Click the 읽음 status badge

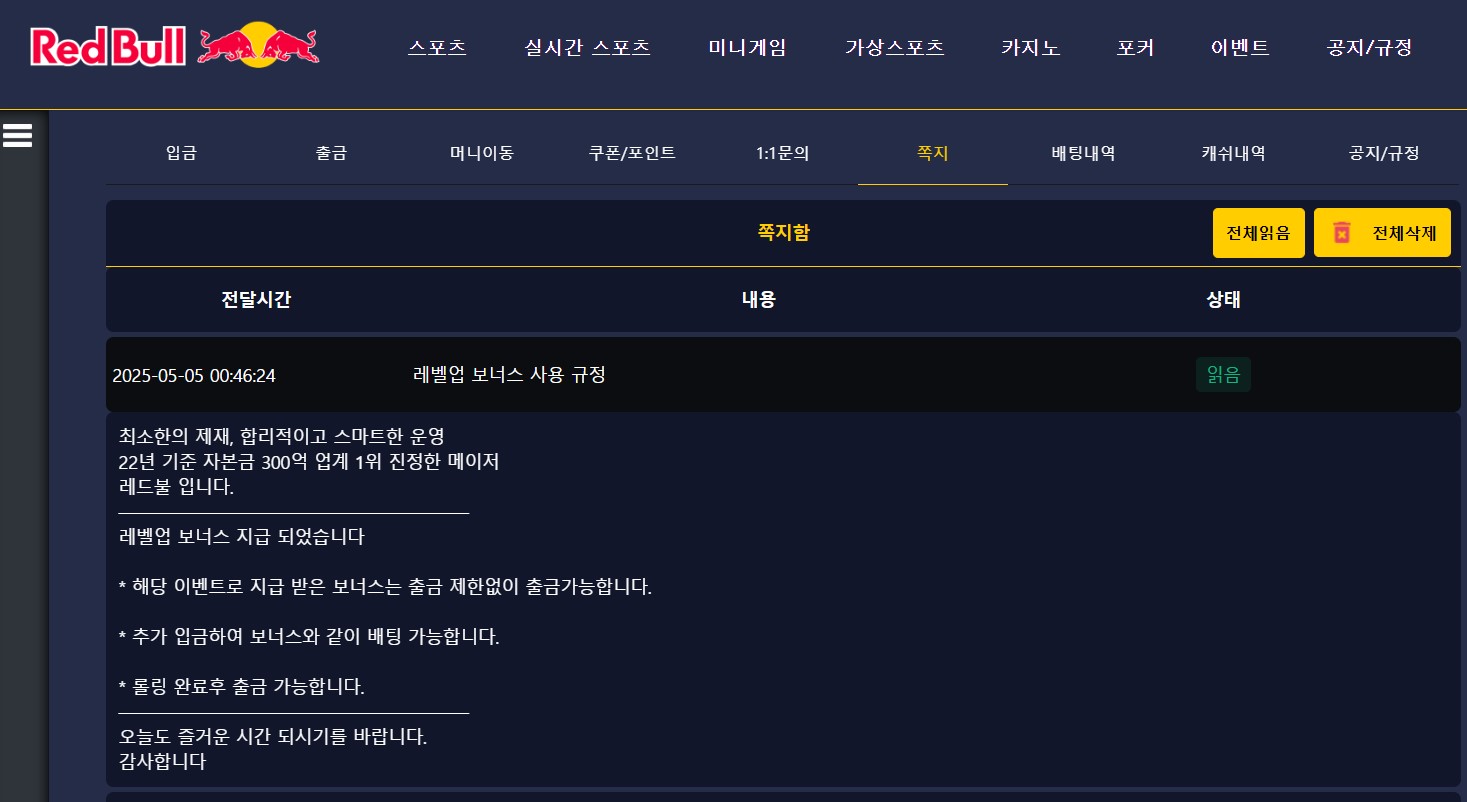1223,375
